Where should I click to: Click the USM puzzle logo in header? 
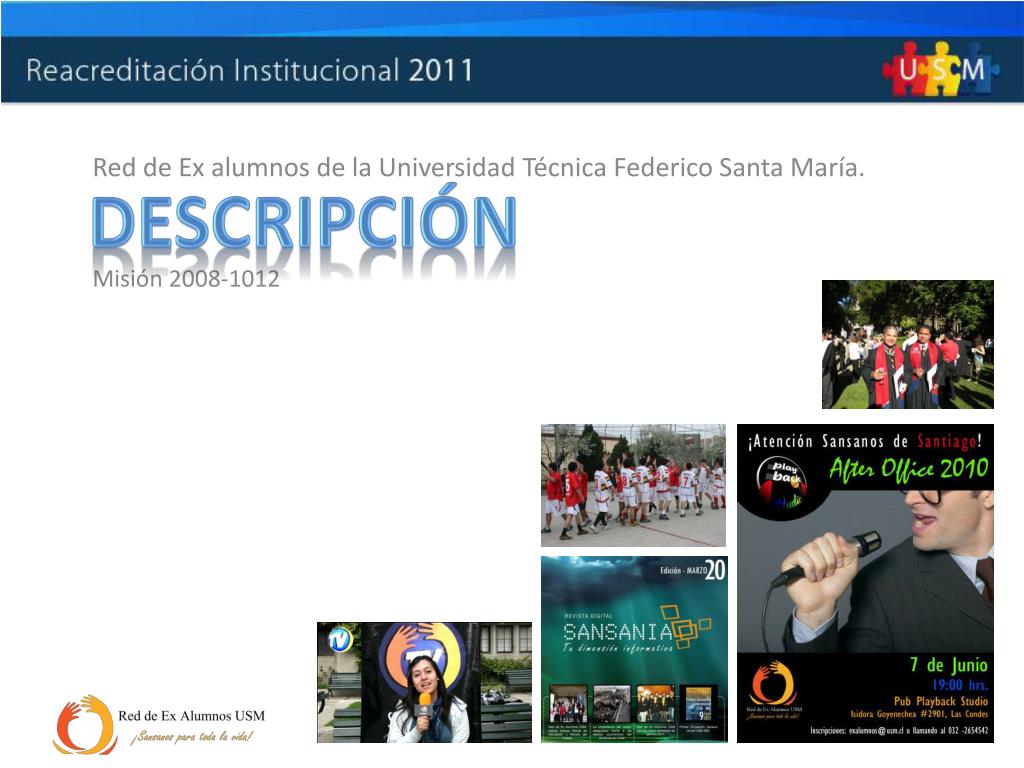(940, 69)
